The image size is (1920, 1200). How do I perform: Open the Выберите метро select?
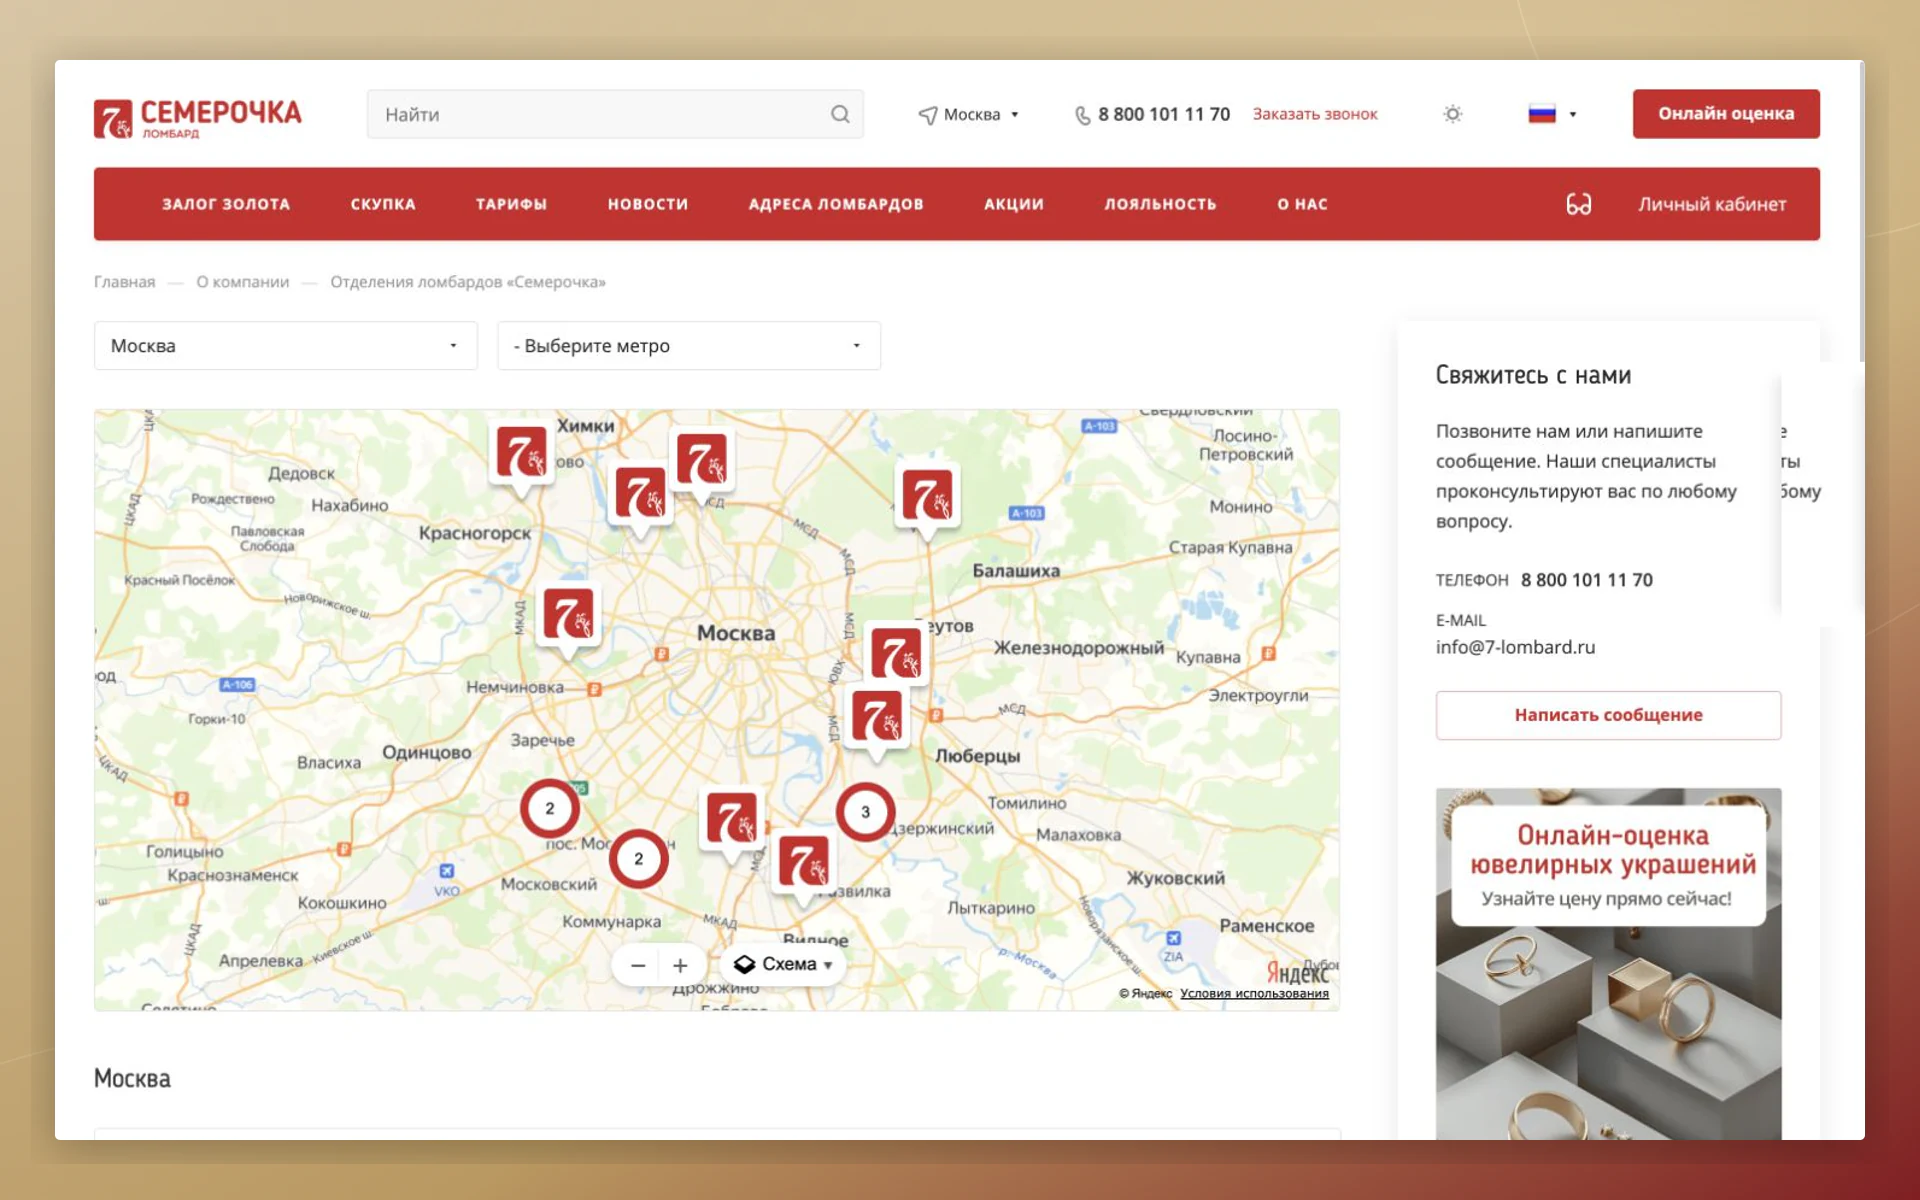[x=689, y=346]
